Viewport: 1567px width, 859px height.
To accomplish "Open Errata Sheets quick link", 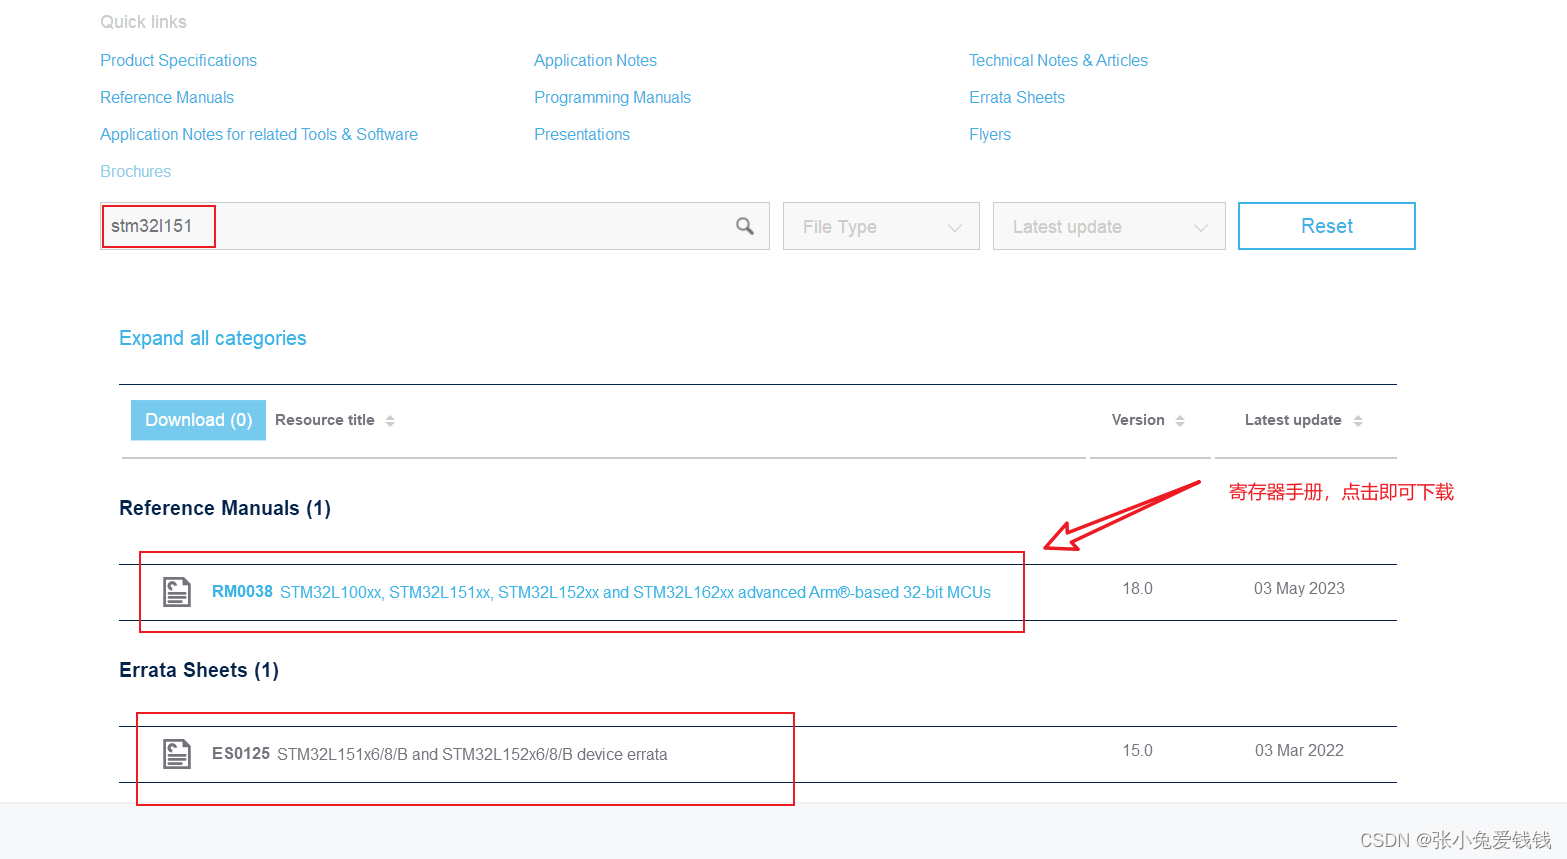I will (1017, 97).
